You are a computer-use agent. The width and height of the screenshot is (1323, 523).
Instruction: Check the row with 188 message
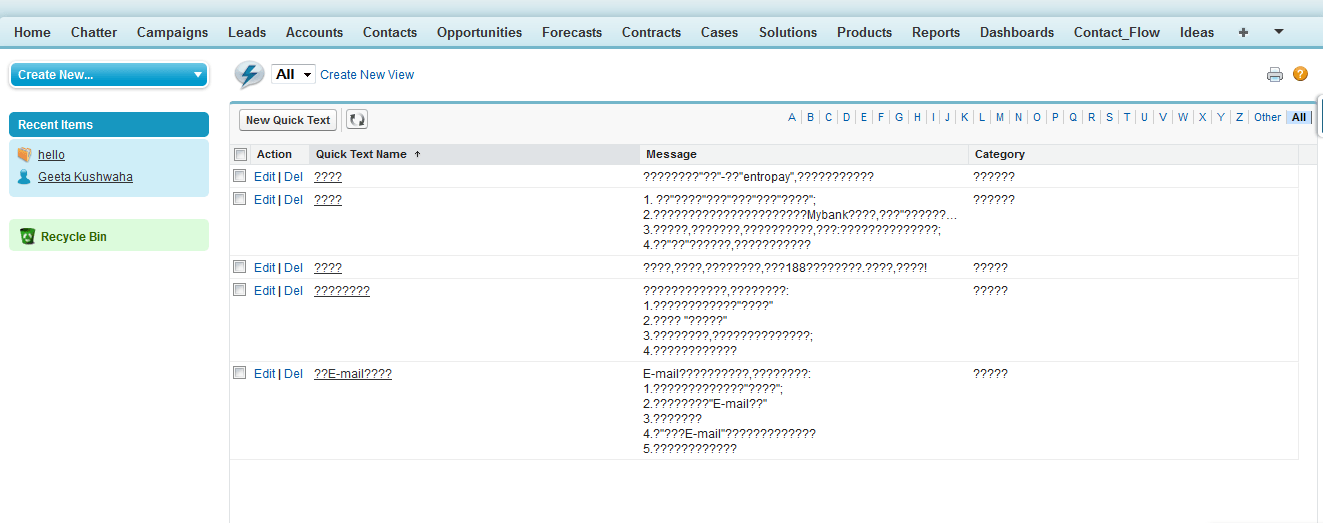[239, 266]
